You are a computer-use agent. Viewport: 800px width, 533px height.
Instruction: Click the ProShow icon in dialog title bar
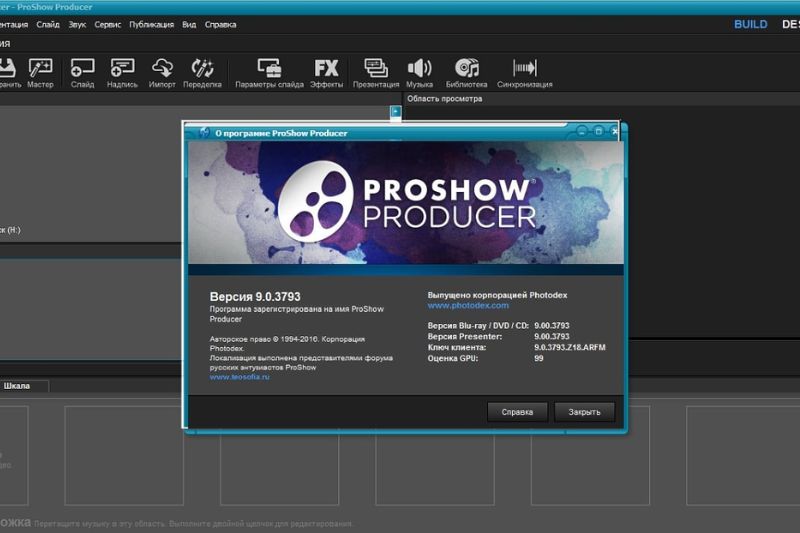(204, 133)
